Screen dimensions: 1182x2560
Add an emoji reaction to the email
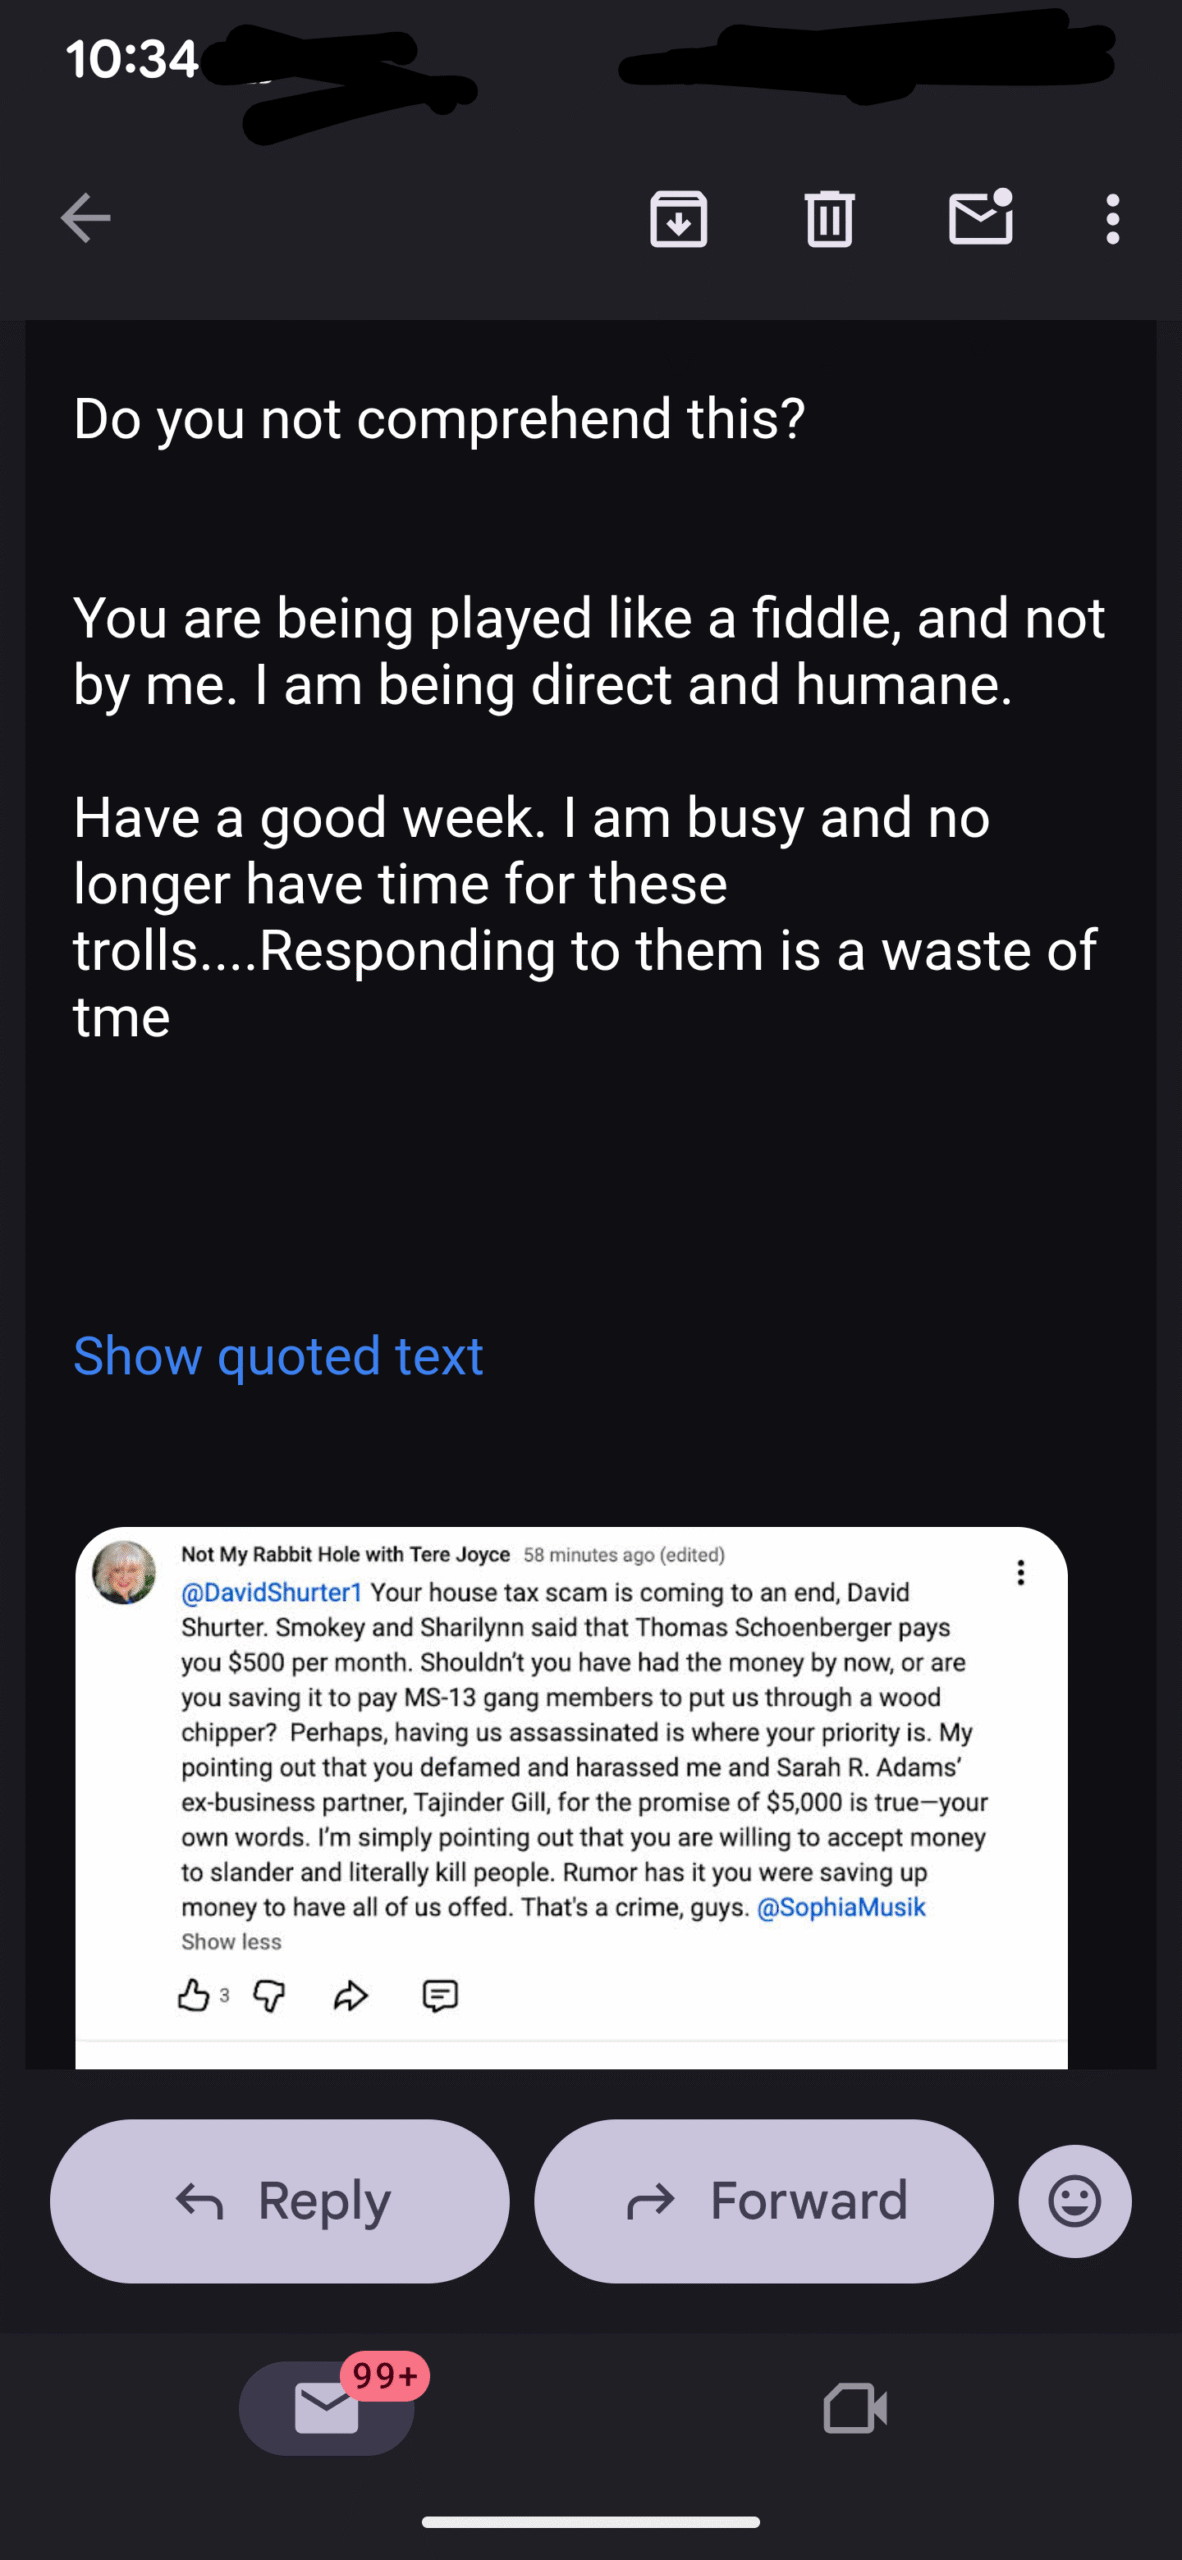click(x=1075, y=2201)
